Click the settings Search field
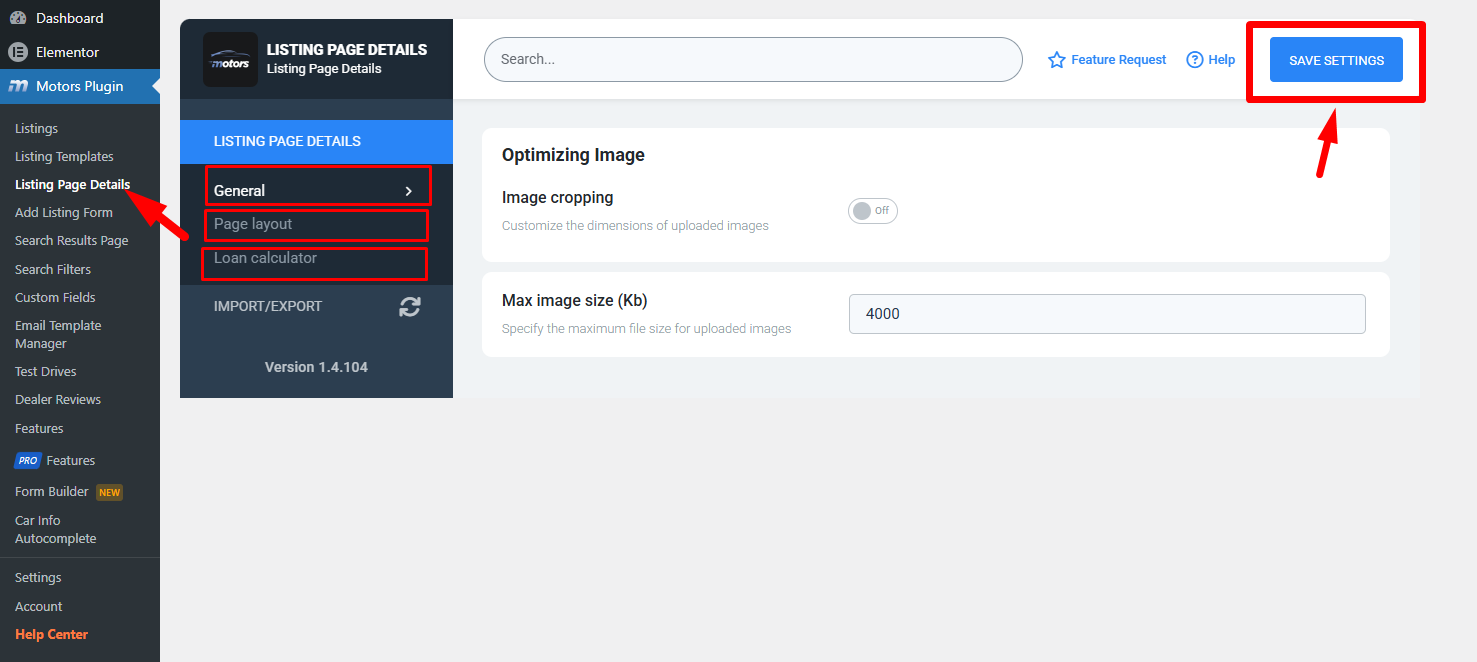The height and width of the screenshot is (662, 1477). [752, 60]
